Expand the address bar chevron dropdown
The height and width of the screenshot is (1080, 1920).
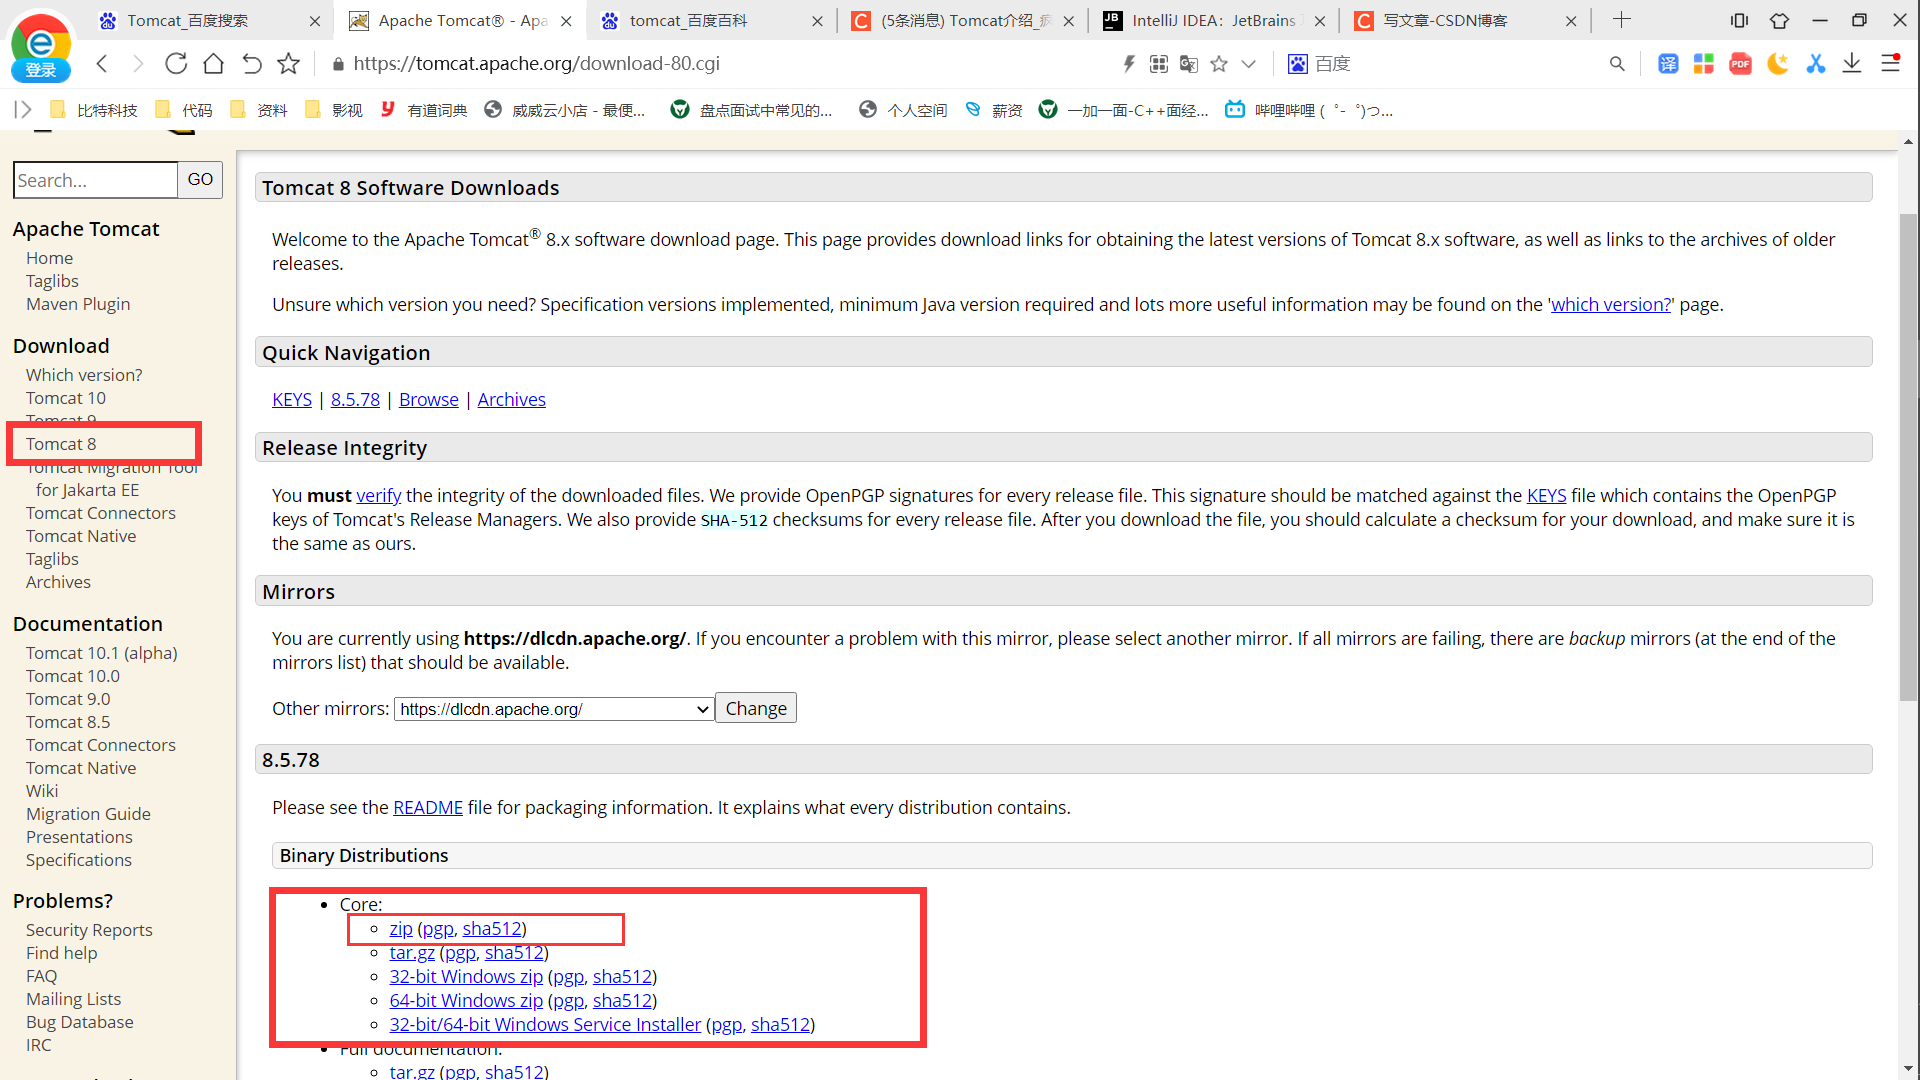(x=1248, y=64)
